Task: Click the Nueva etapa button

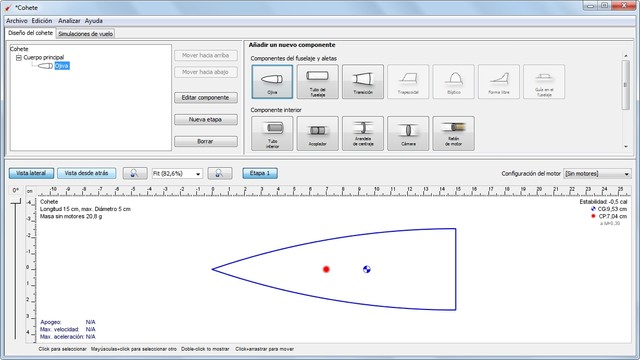Action: [206, 120]
